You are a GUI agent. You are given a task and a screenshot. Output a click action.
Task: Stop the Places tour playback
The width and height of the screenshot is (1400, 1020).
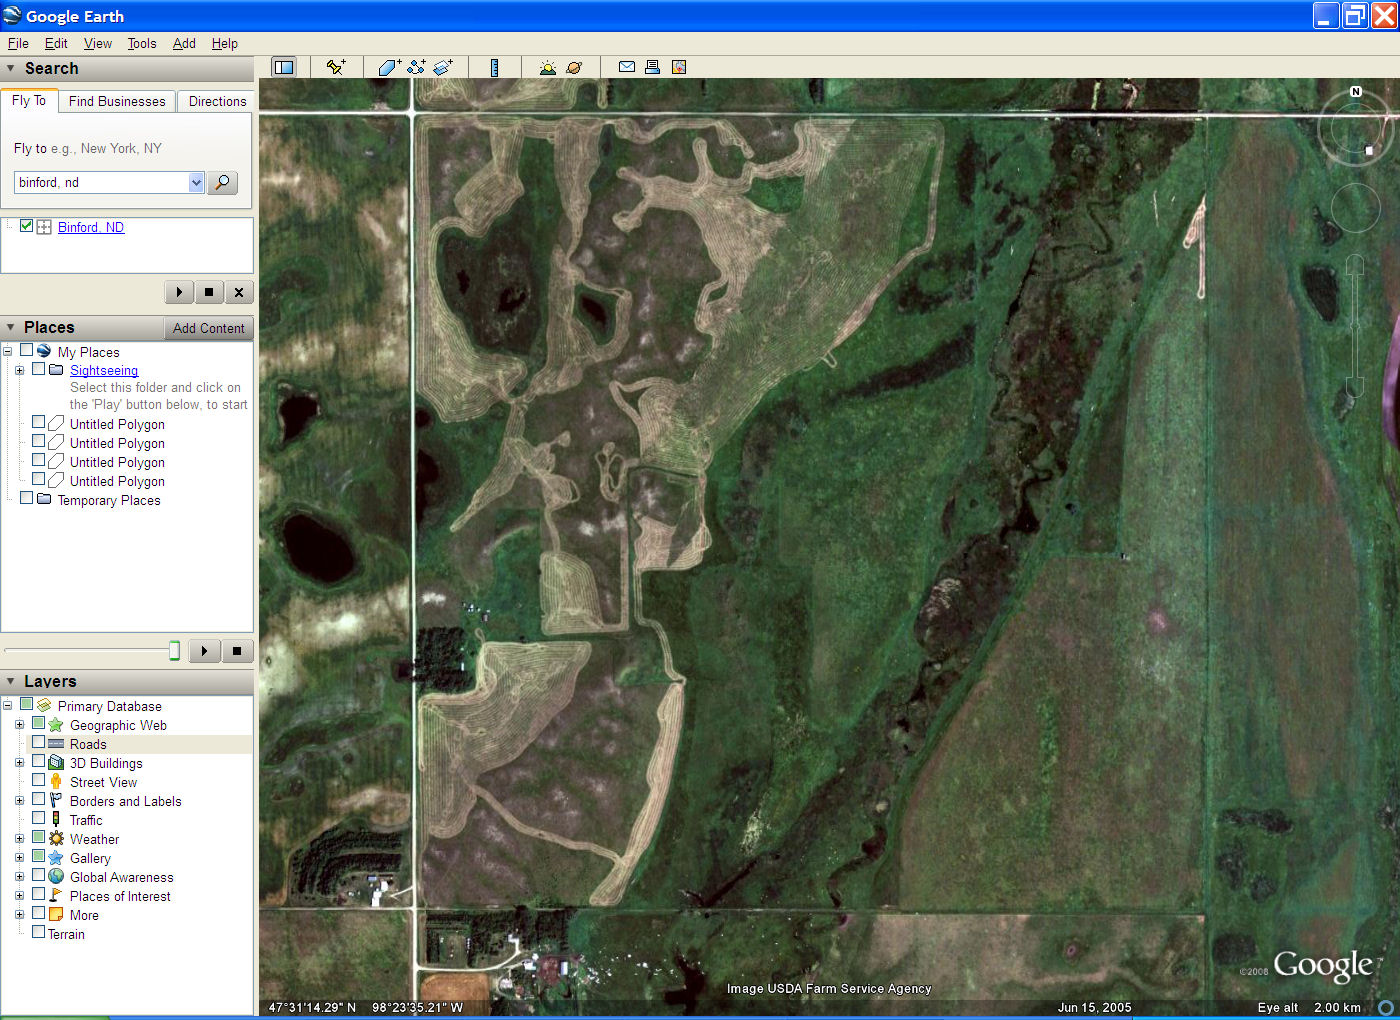pos(237,651)
